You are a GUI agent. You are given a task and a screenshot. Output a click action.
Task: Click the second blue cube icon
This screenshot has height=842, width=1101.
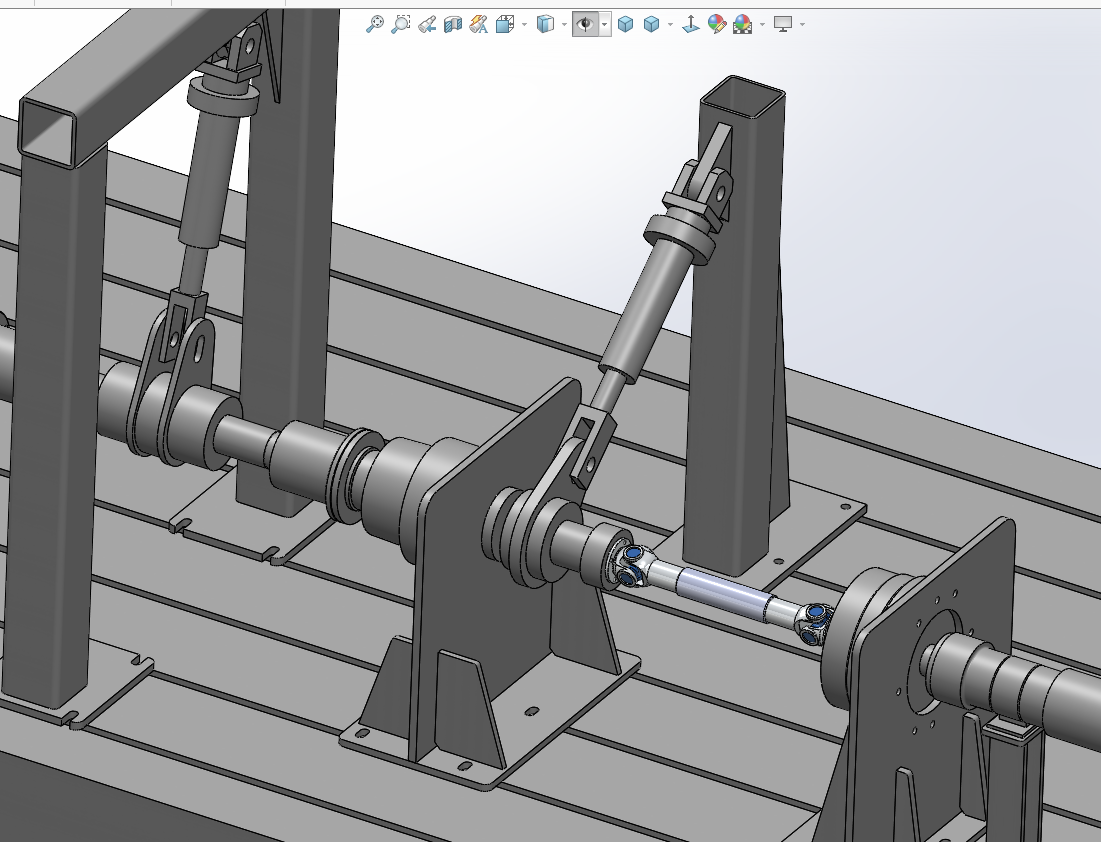(652, 25)
